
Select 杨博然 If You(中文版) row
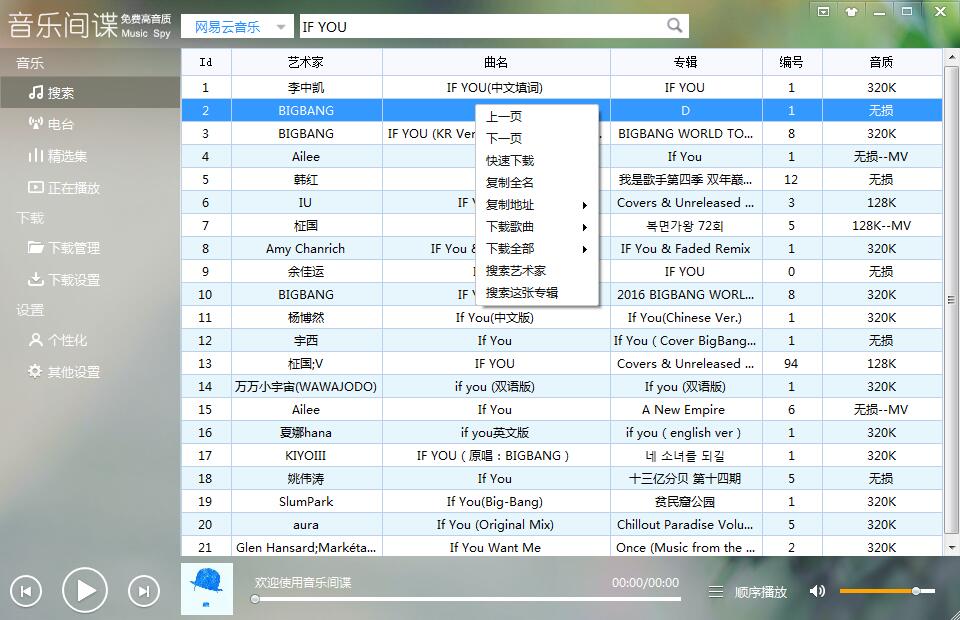click(x=561, y=318)
